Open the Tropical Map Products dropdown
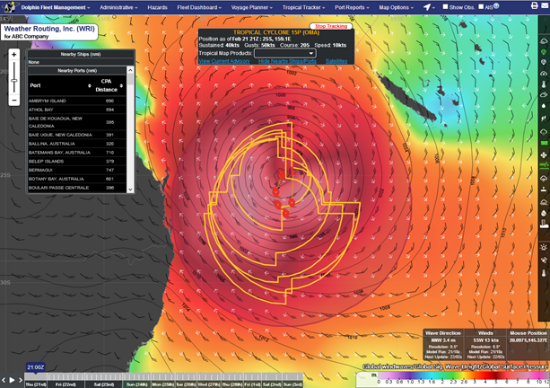Image resolution: width=550 pixels, height=388 pixels. pos(285,53)
